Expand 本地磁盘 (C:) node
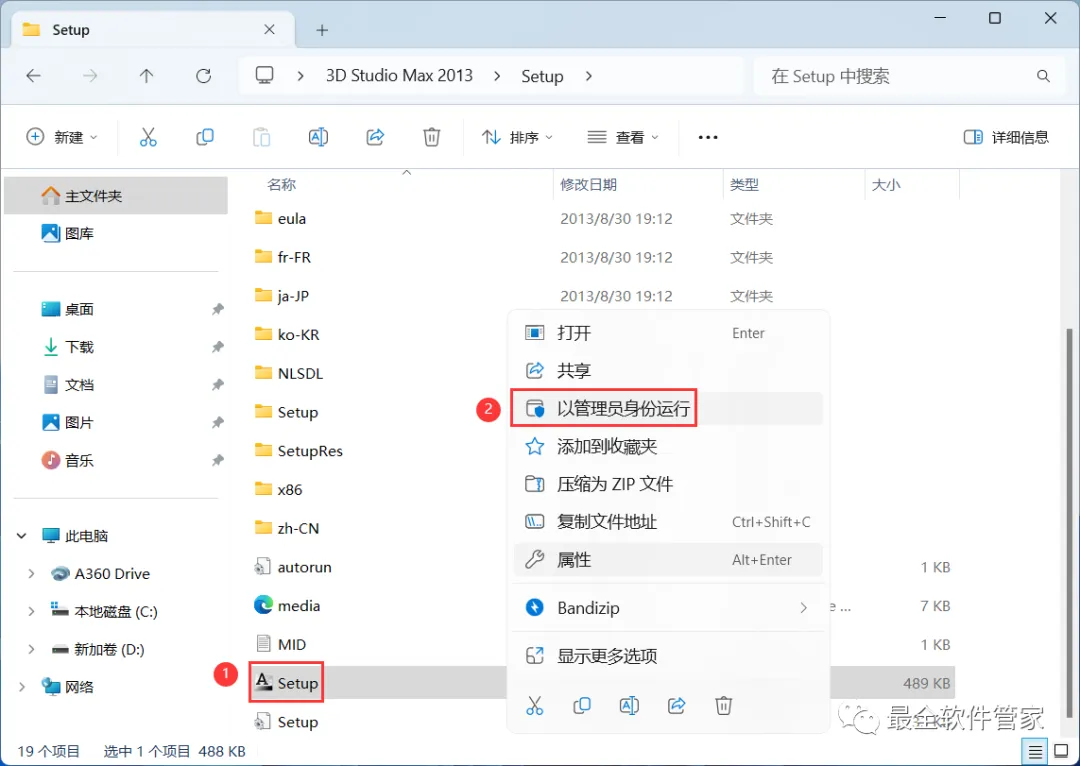 click(x=31, y=612)
